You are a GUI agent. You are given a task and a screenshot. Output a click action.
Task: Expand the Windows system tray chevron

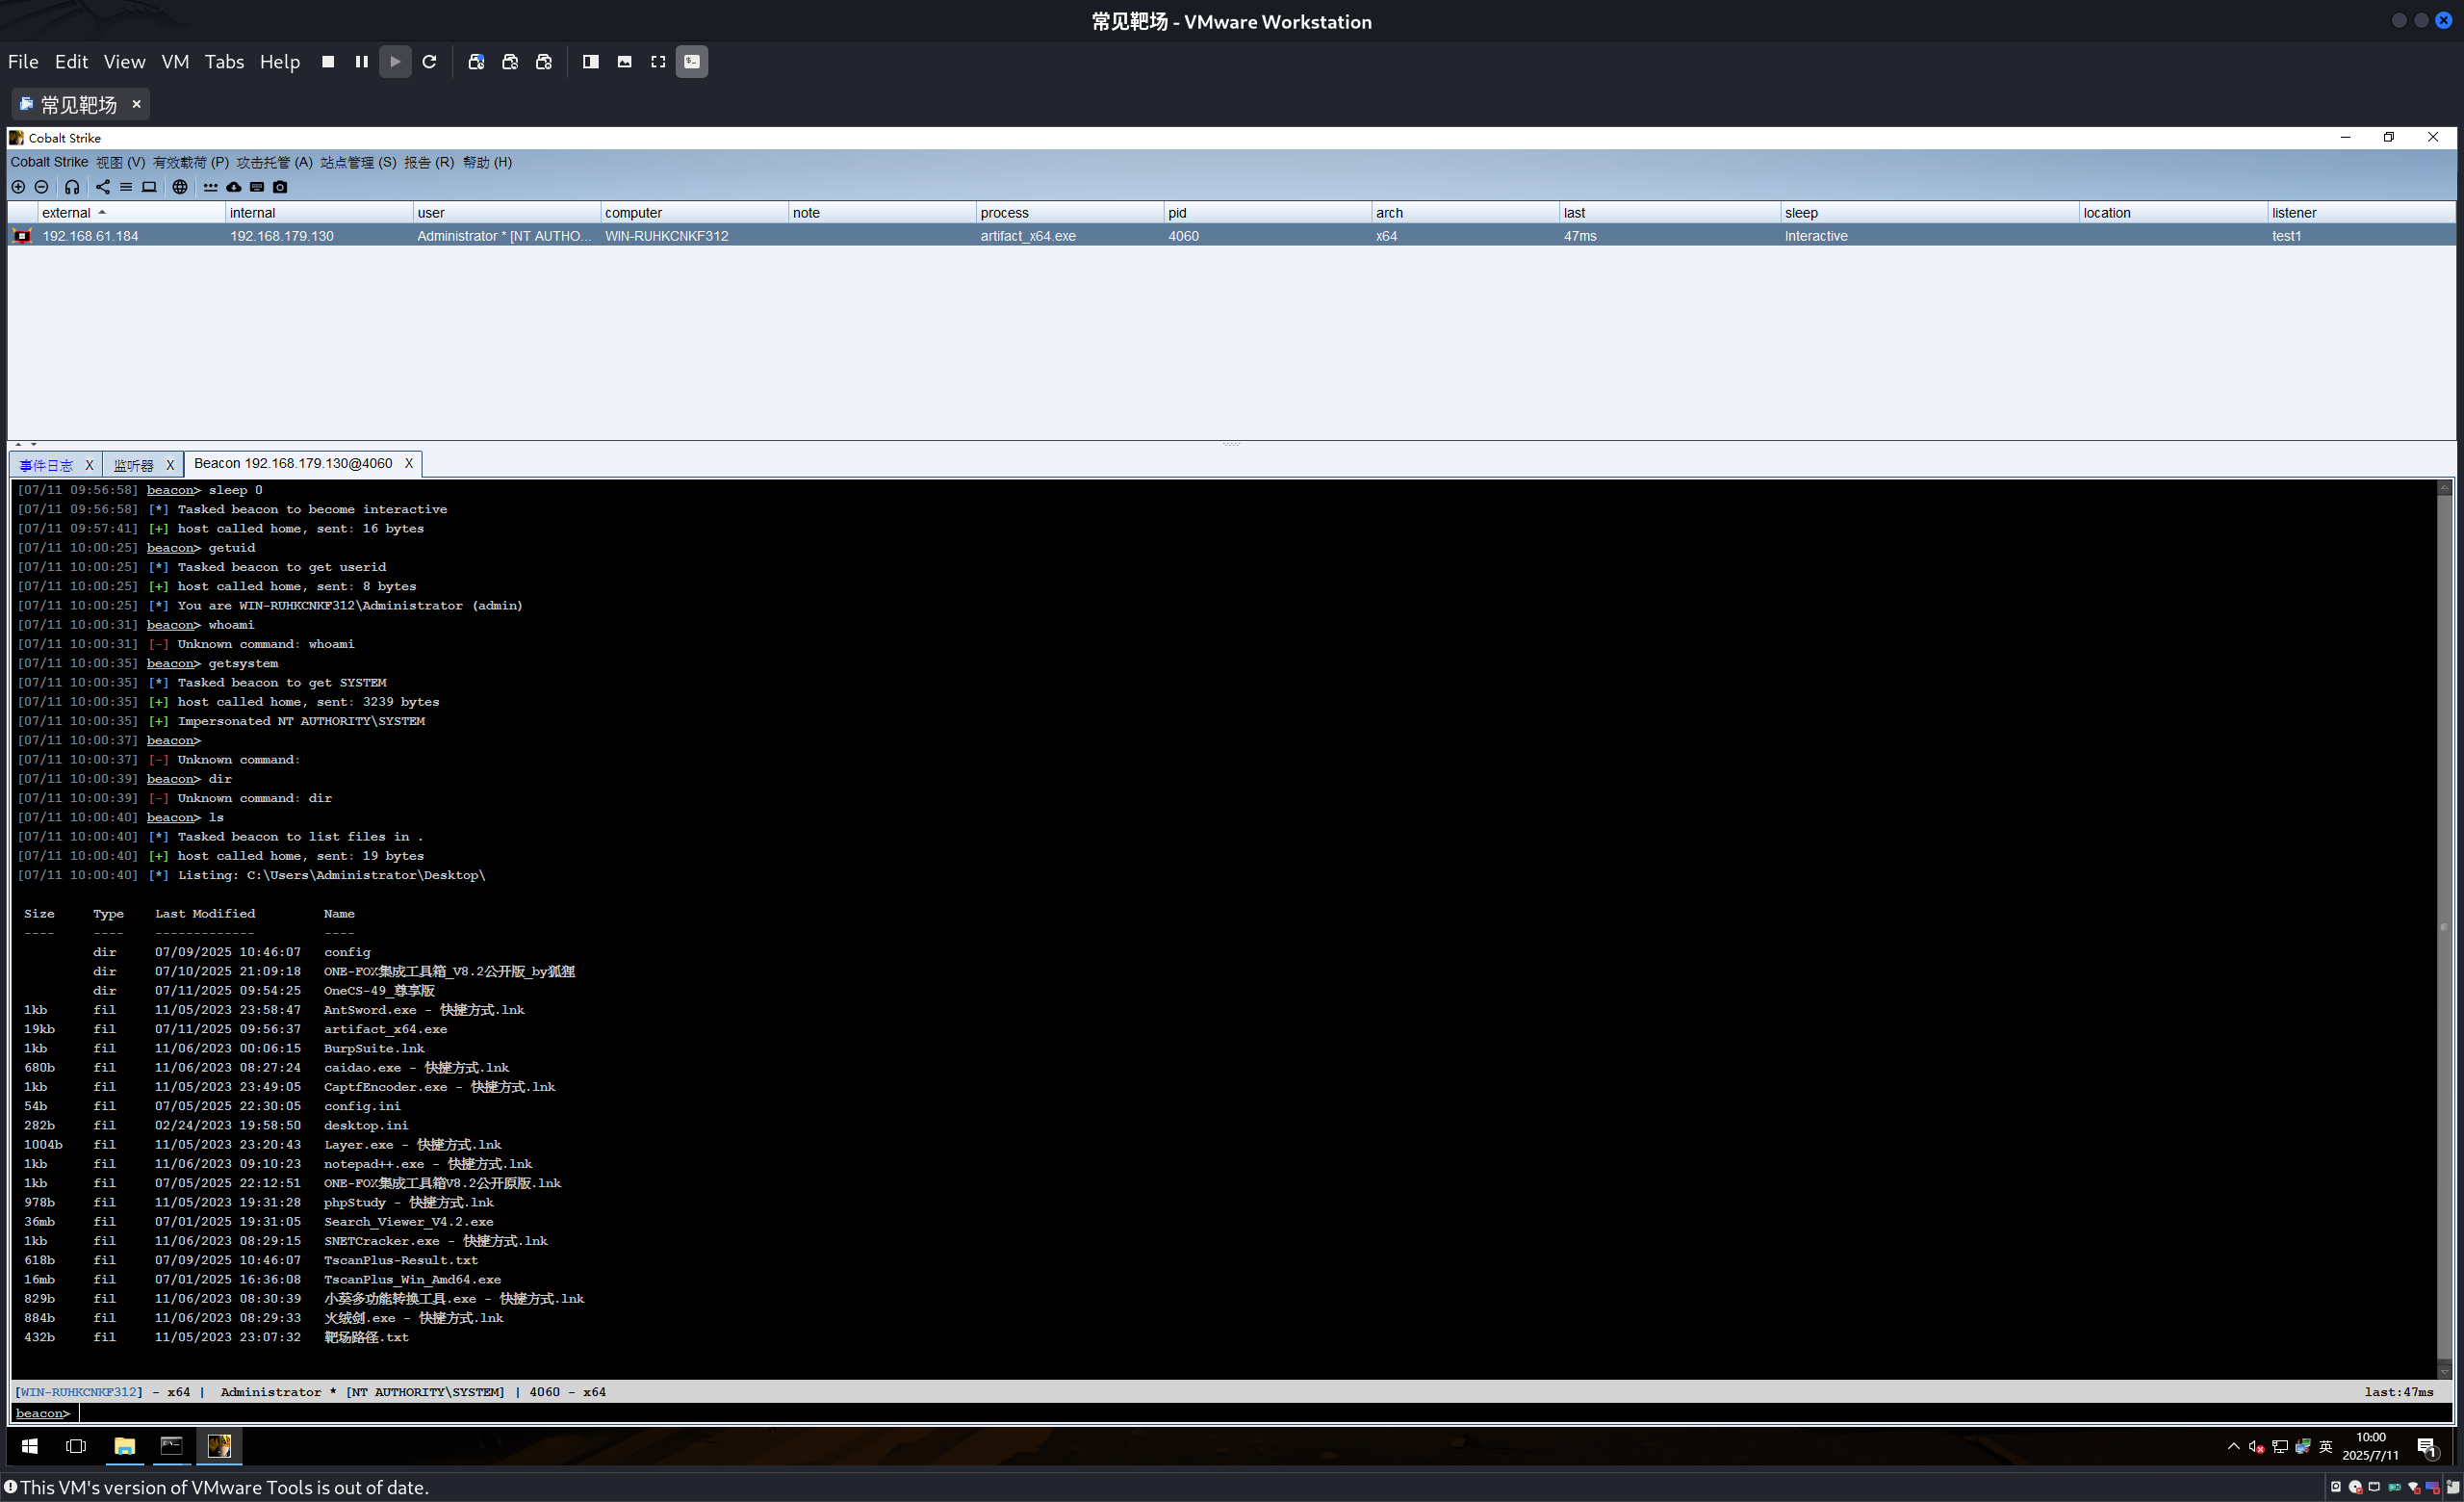click(x=2233, y=1446)
